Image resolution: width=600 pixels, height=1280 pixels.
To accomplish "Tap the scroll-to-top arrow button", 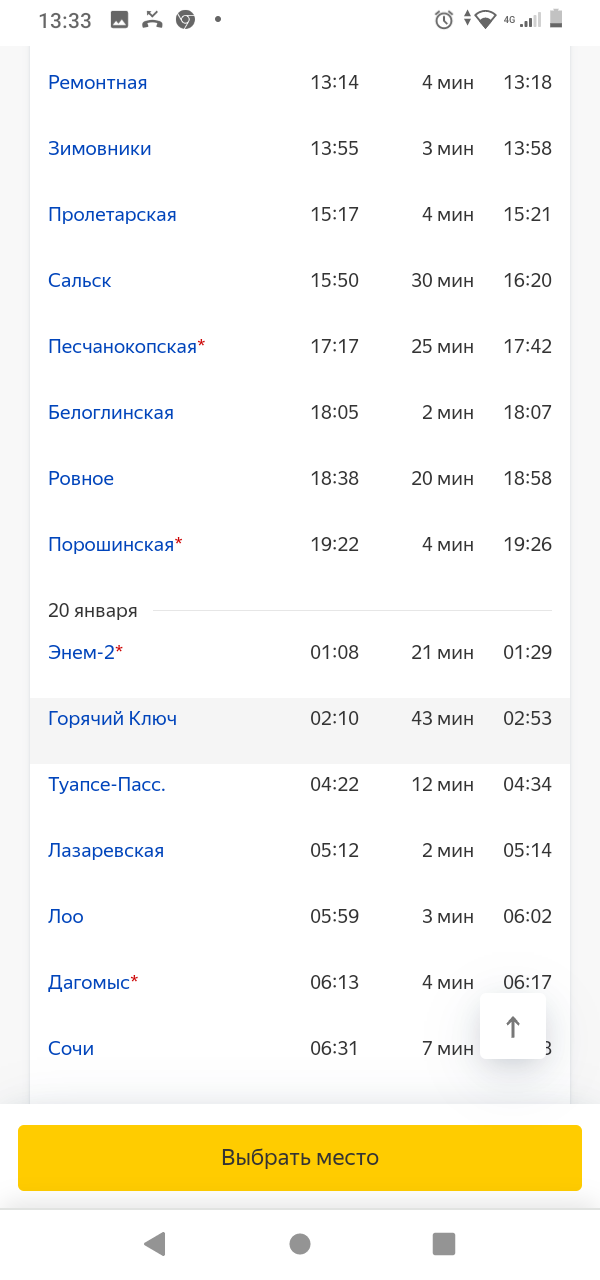I will click(x=513, y=1026).
